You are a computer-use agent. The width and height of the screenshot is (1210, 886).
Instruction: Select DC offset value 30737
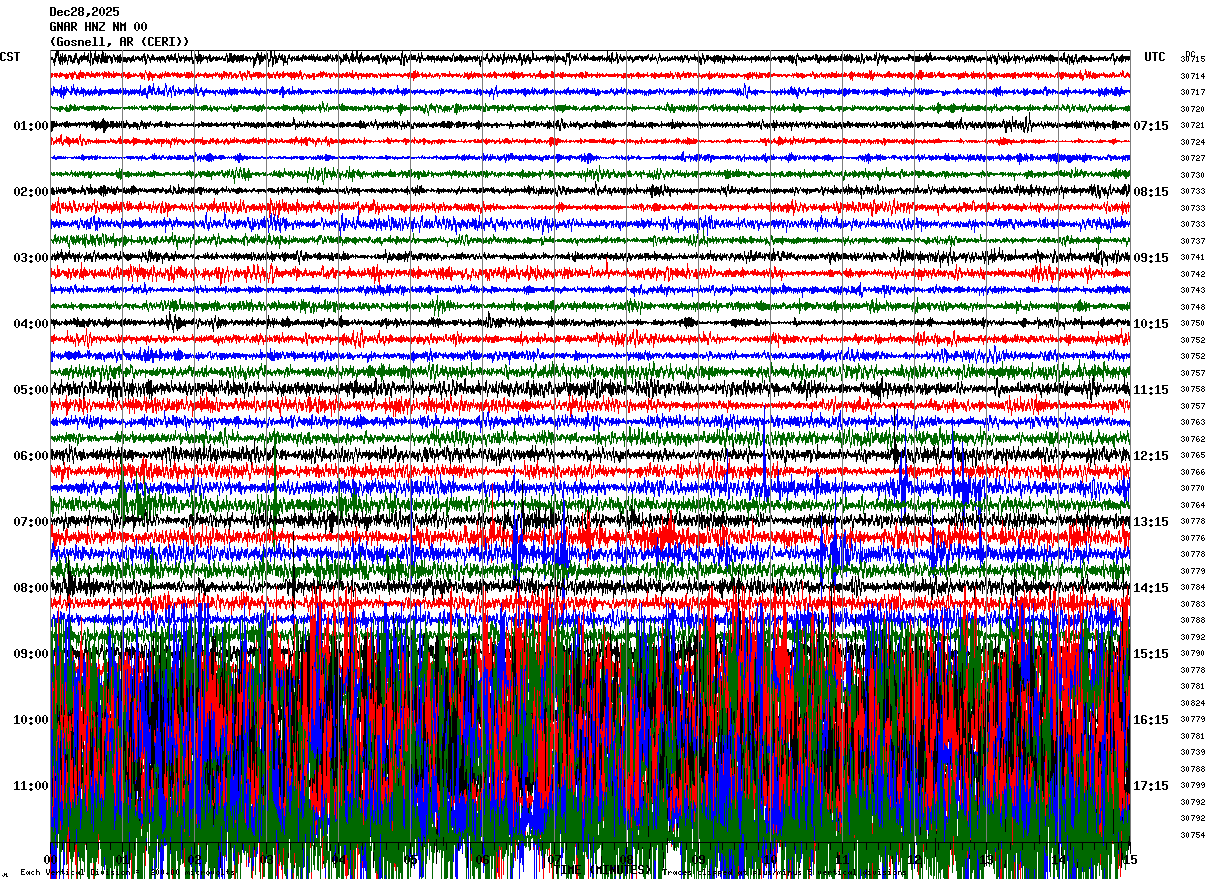pyautogui.click(x=1193, y=241)
